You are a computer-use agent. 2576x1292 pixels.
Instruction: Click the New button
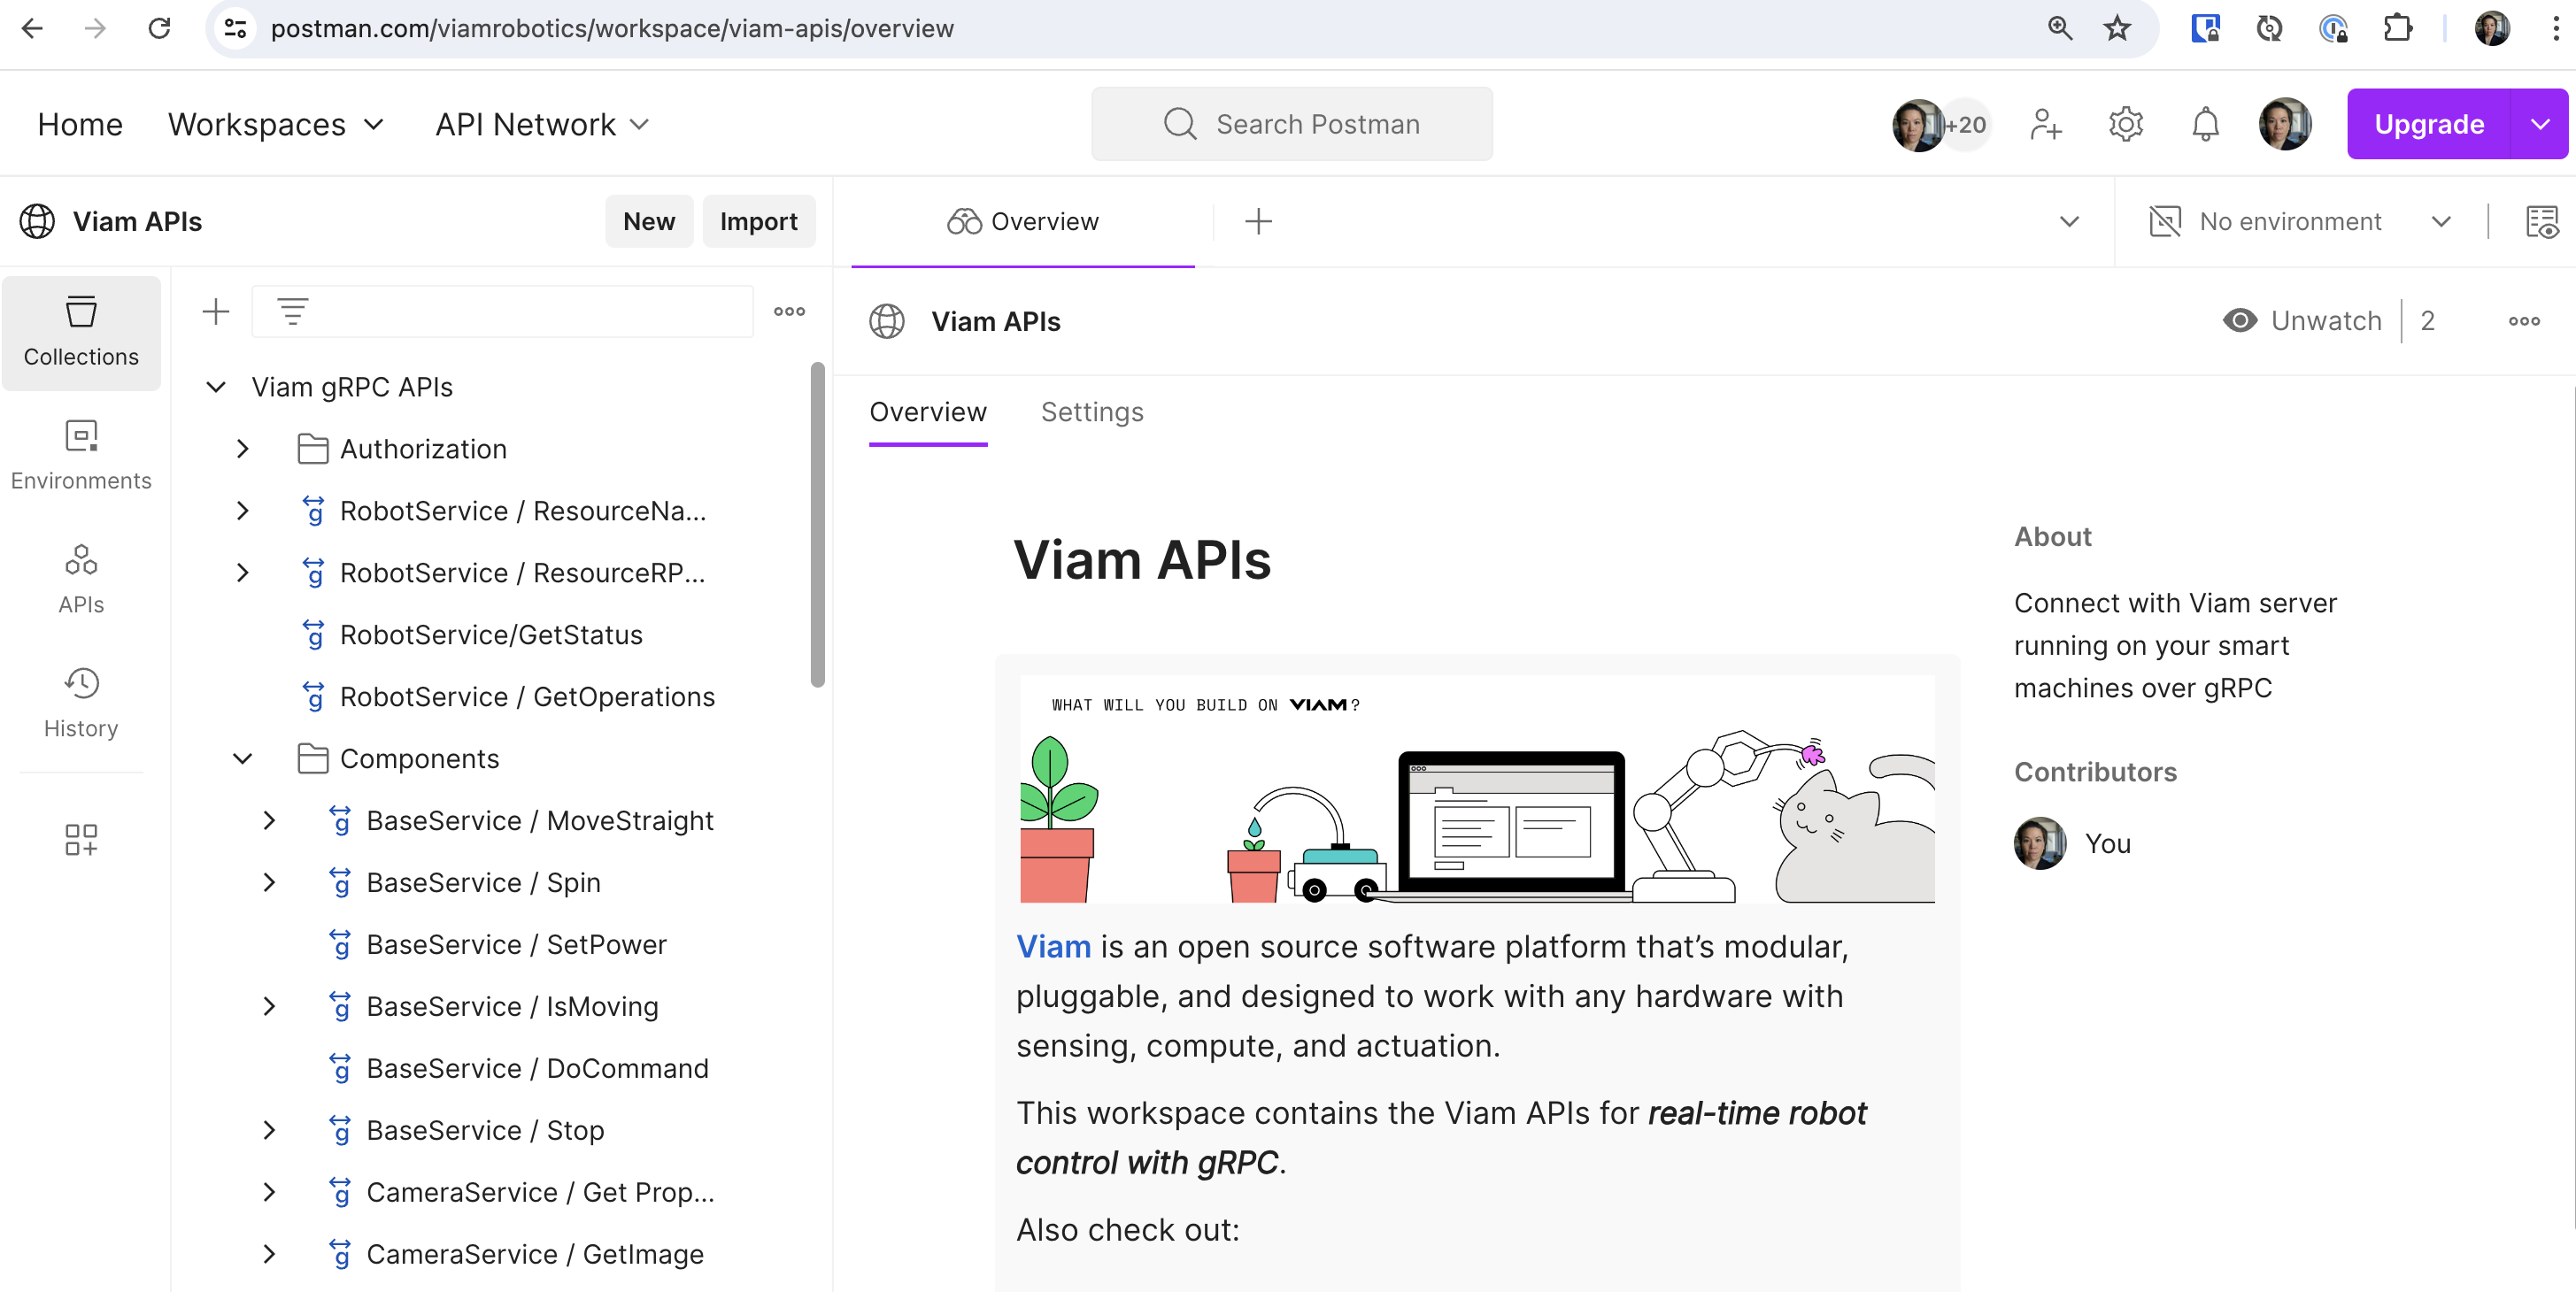[x=649, y=221]
